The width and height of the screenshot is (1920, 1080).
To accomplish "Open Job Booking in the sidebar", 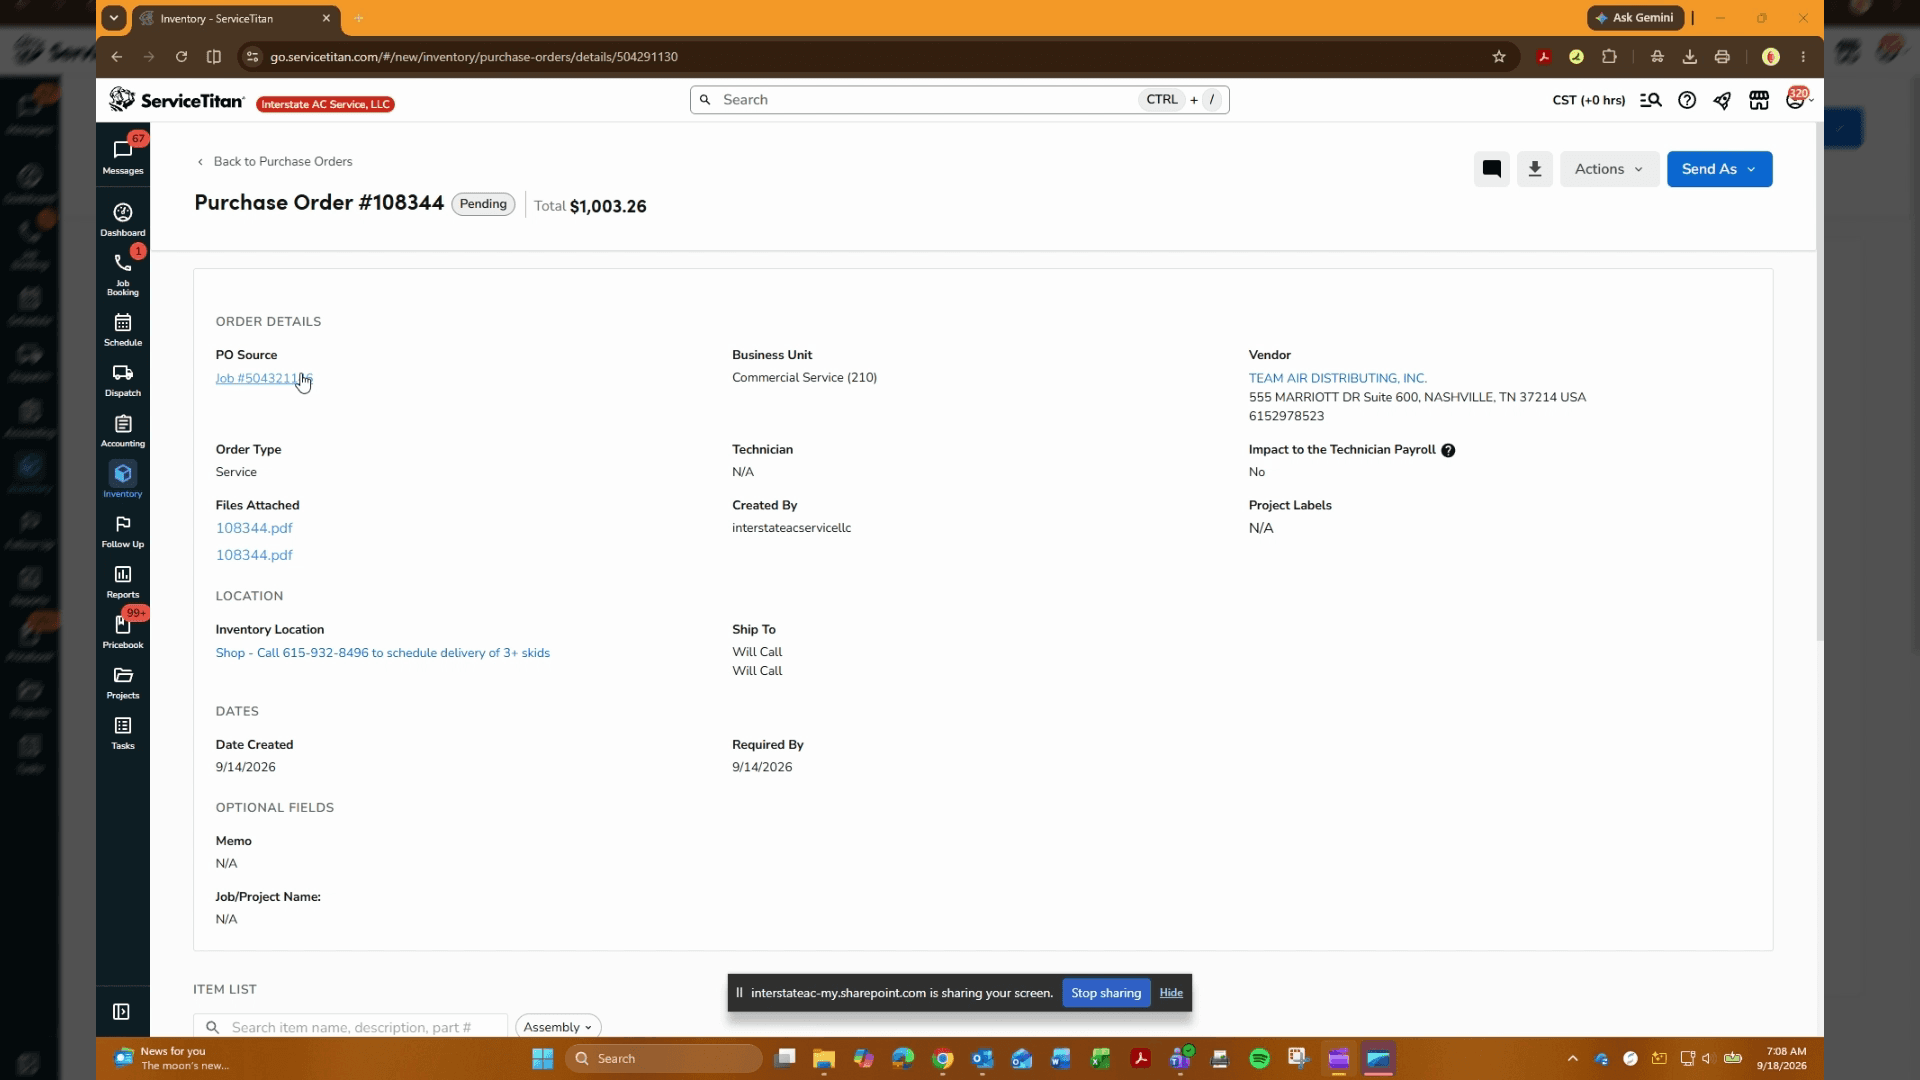I will click(123, 274).
